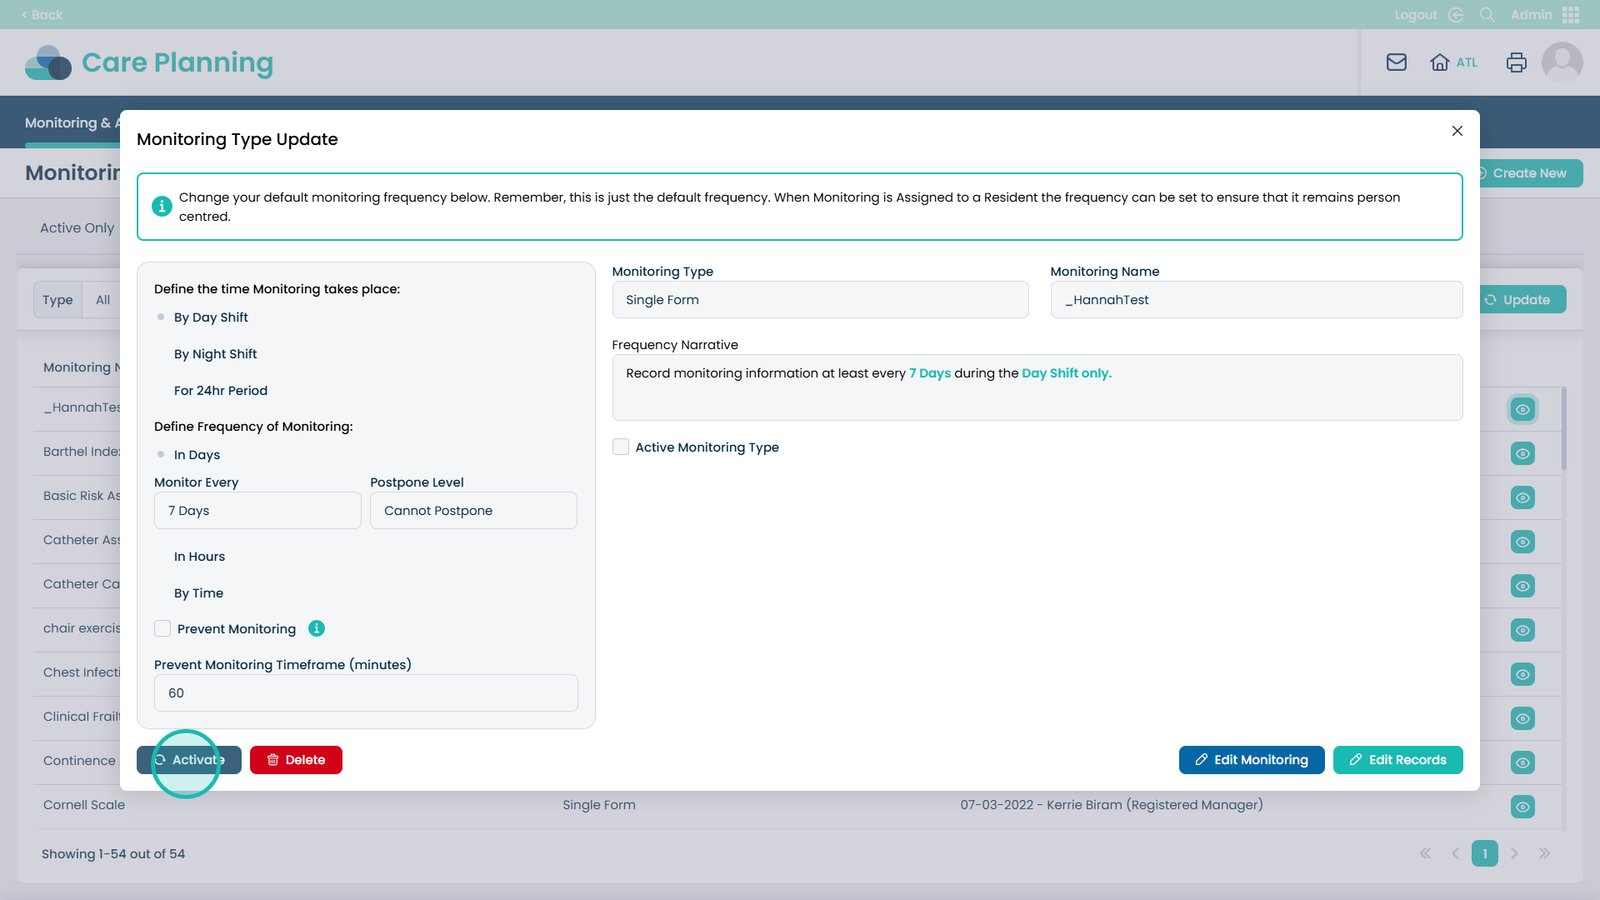Click the printer icon in header
This screenshot has height=900, width=1600.
(1516, 62)
